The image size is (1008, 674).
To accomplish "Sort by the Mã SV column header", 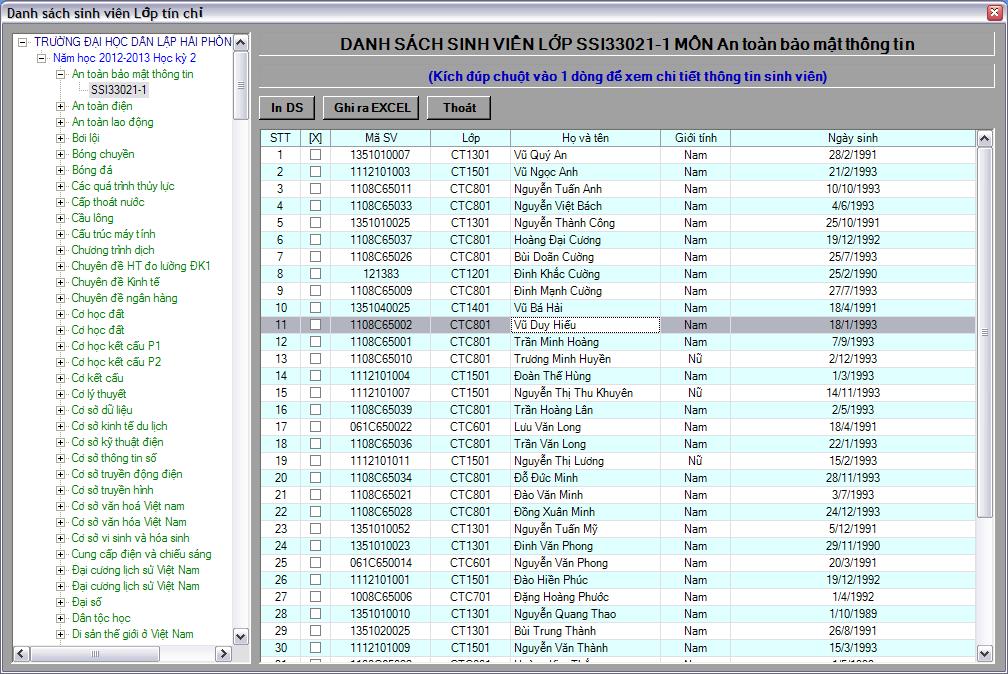I will pyautogui.click(x=381, y=138).
